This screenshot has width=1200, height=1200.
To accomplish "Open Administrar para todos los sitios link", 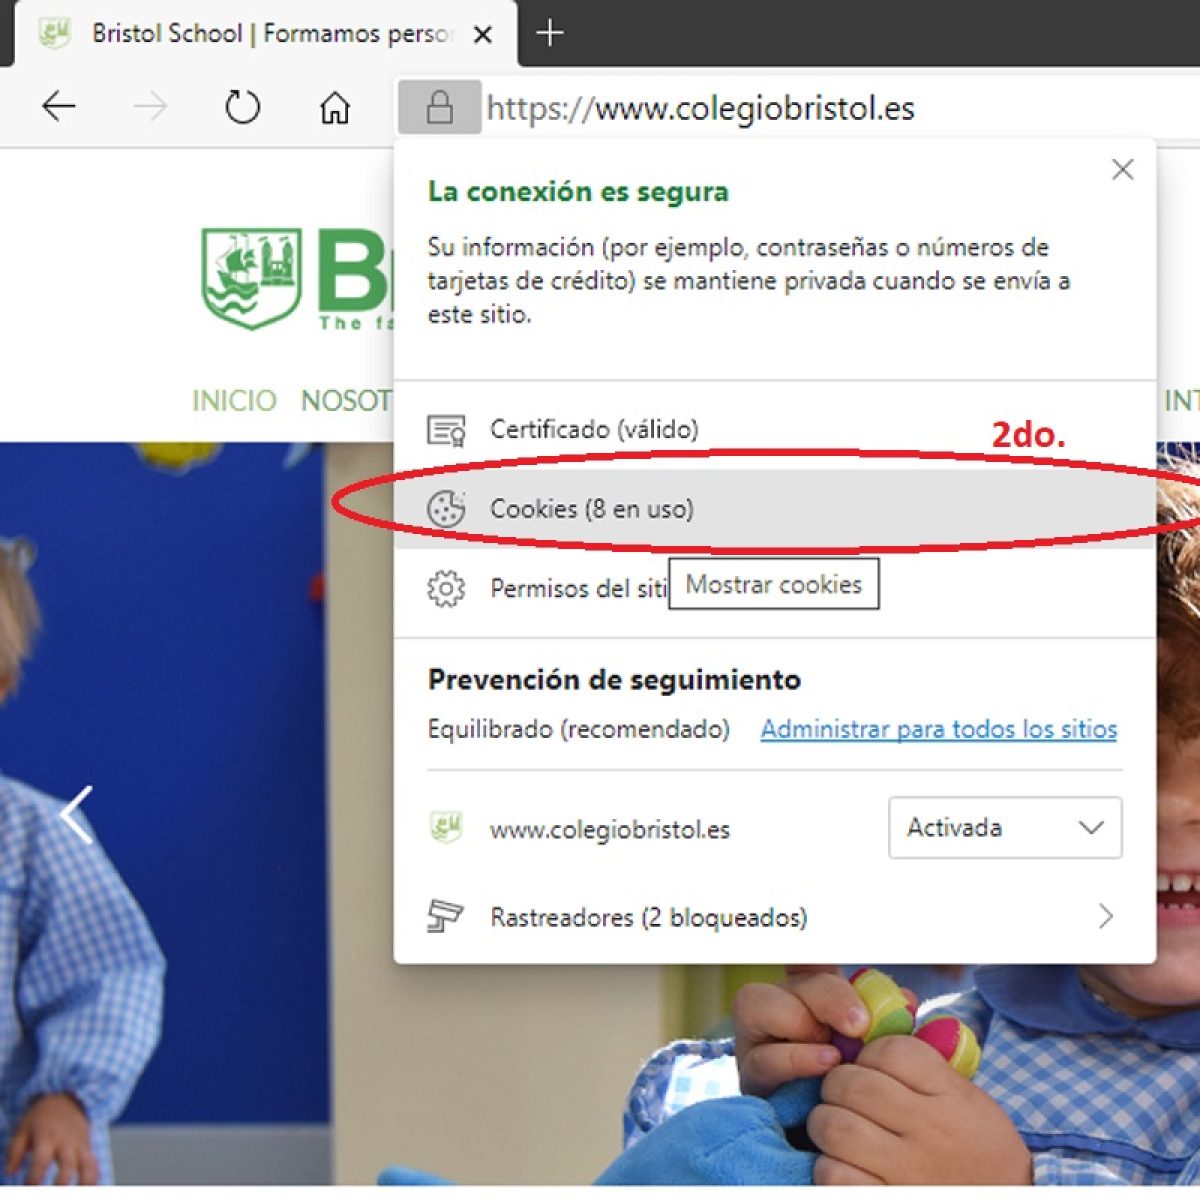I will pyautogui.click(x=938, y=729).
